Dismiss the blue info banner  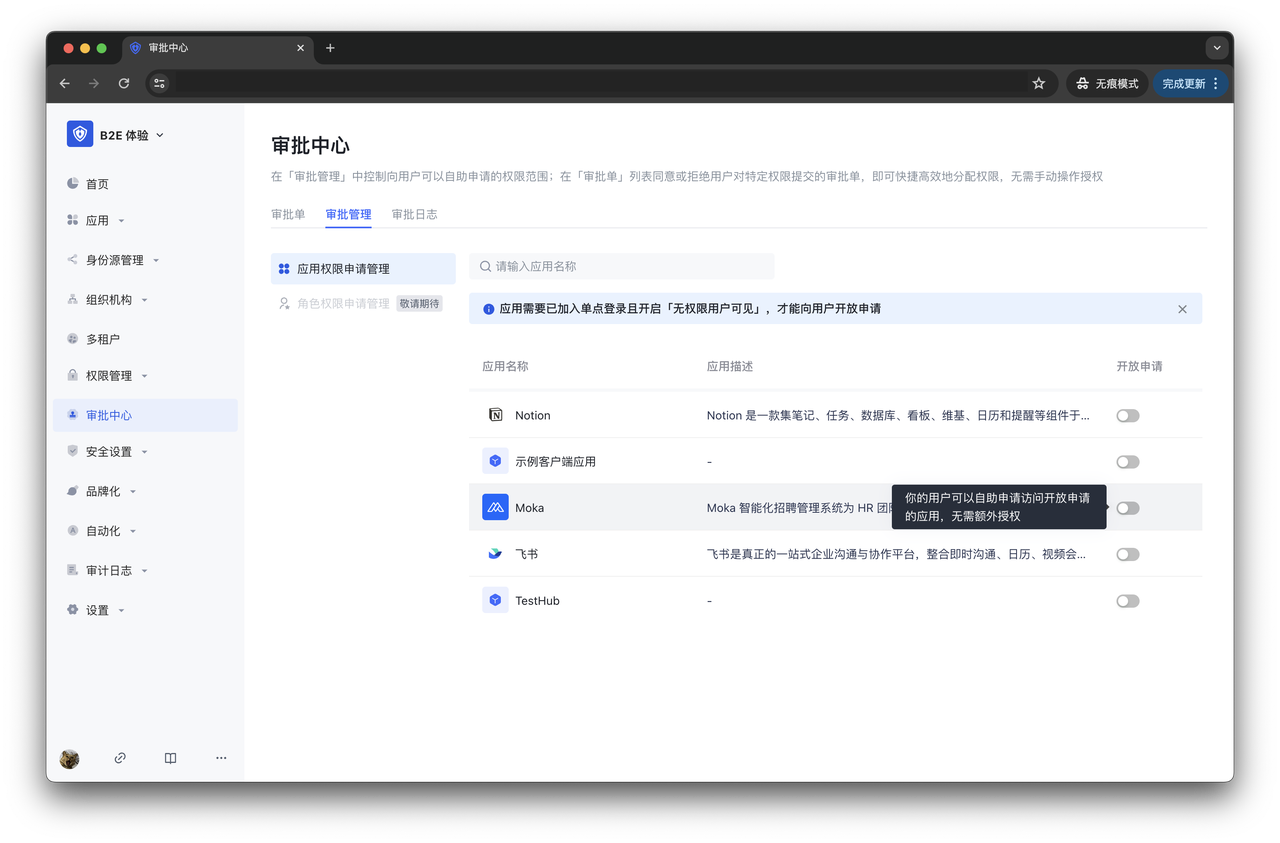click(x=1182, y=309)
